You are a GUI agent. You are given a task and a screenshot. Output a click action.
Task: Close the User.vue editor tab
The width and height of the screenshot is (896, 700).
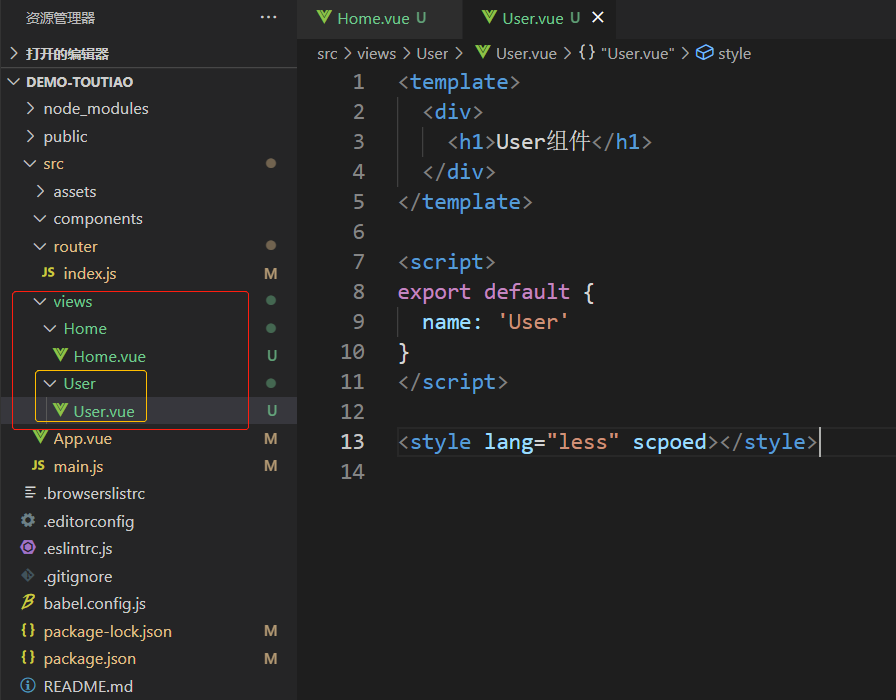(x=598, y=18)
